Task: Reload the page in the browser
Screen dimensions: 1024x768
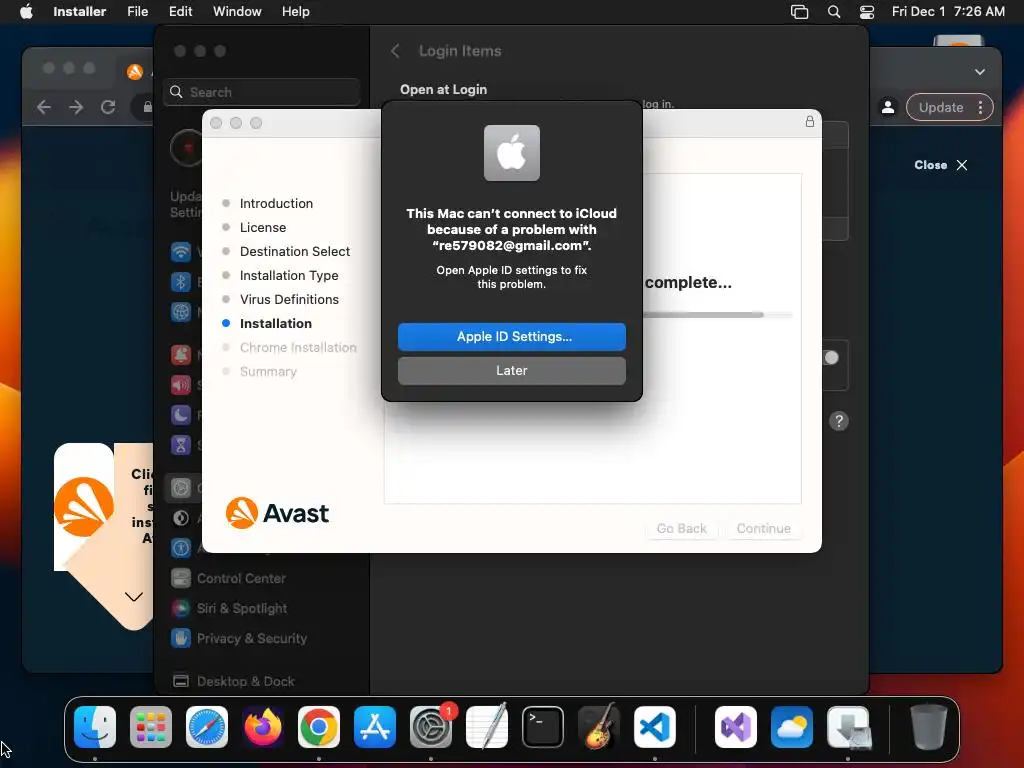Action: 108,107
